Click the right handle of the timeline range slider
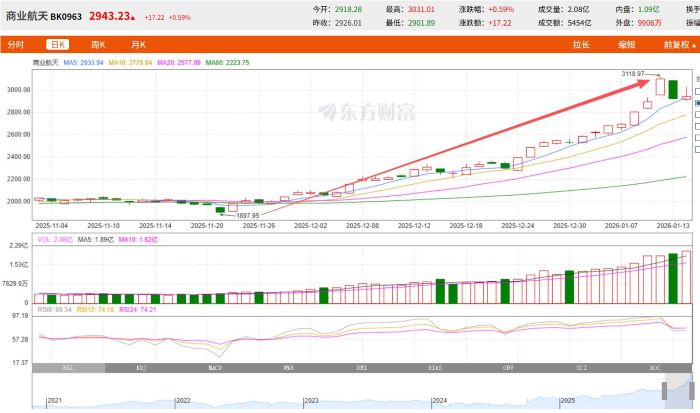Screen dimensions: 700x413 [692, 391]
